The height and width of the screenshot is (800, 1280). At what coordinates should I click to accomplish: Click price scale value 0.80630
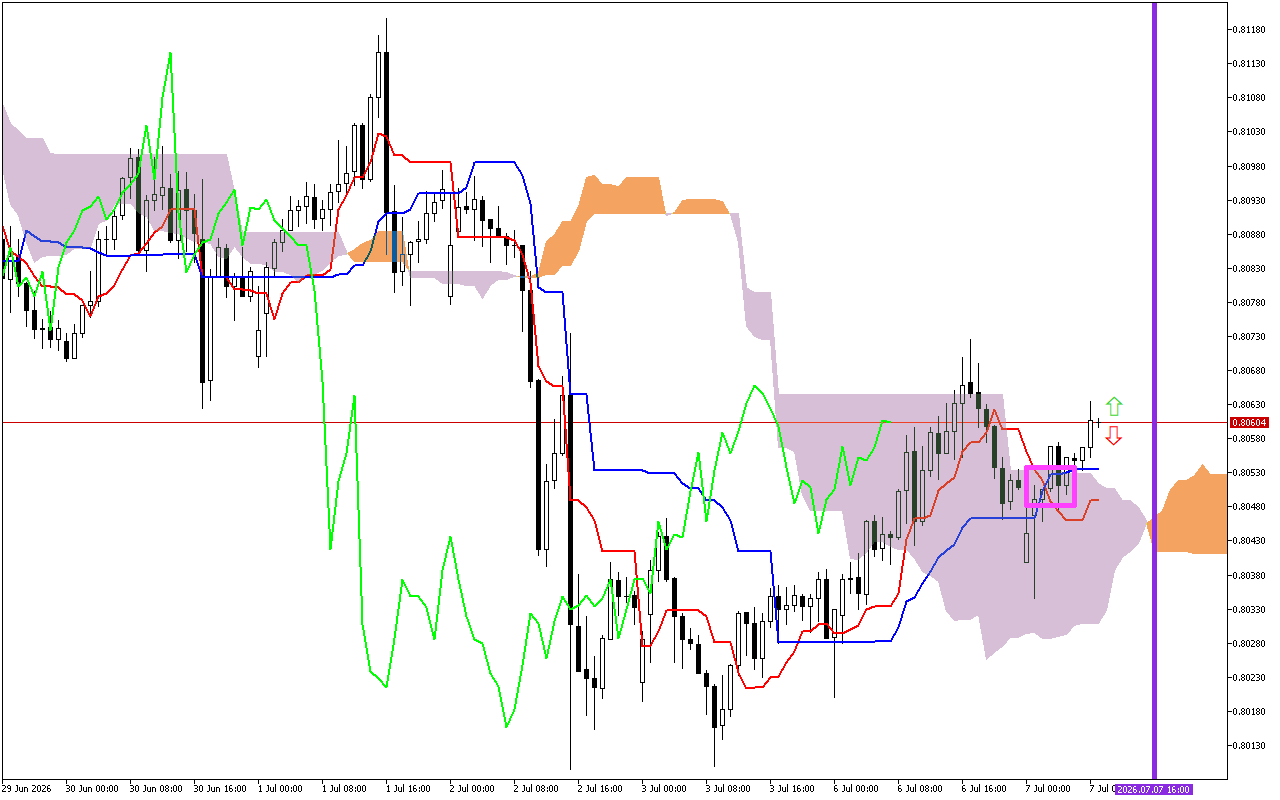pos(1250,404)
